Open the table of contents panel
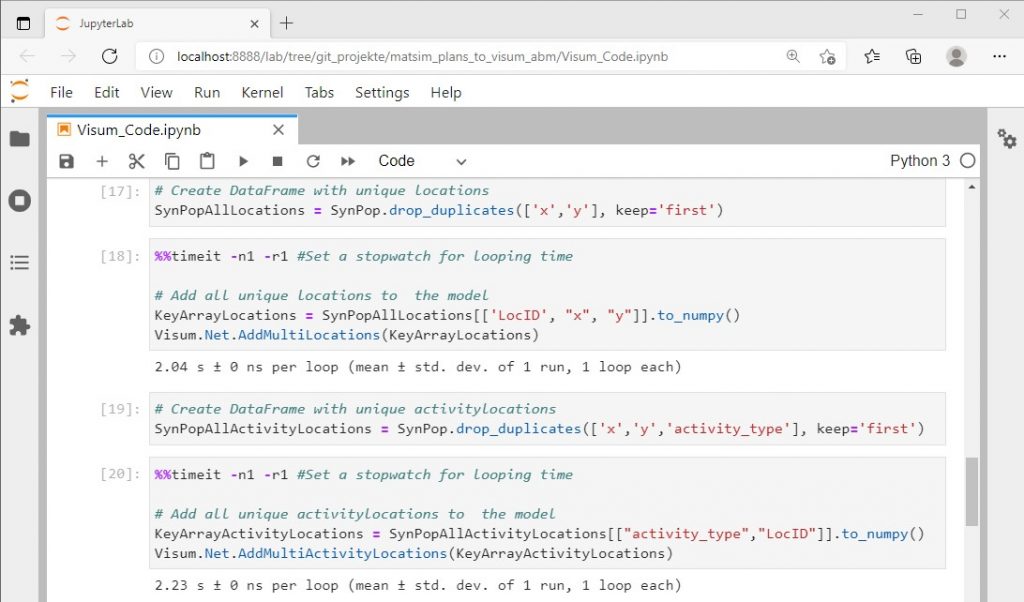This screenshot has width=1024, height=602. coord(20,263)
